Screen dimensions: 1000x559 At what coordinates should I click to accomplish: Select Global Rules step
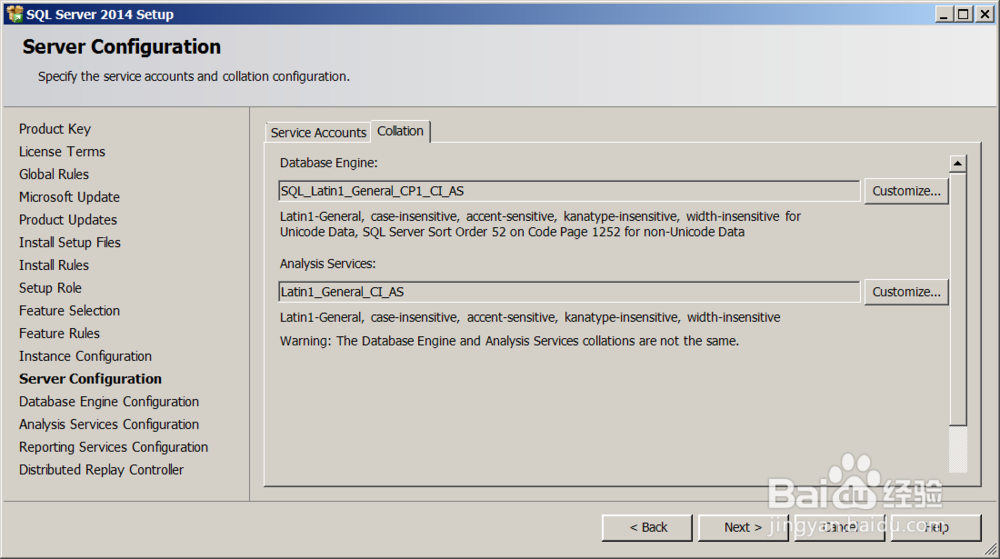click(54, 174)
